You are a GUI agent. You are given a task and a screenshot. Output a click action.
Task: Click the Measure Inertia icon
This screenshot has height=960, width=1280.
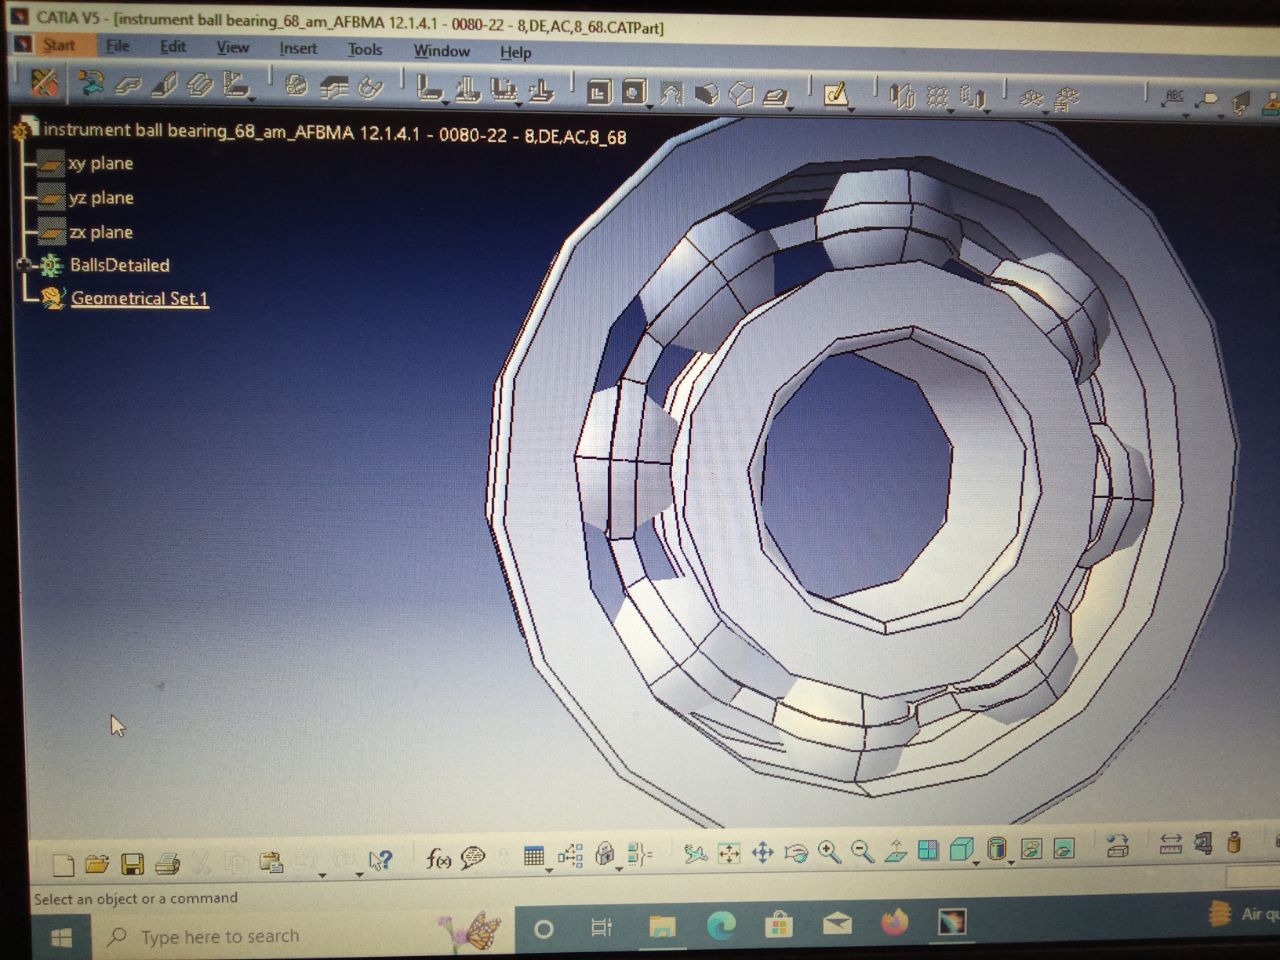coord(1234,842)
